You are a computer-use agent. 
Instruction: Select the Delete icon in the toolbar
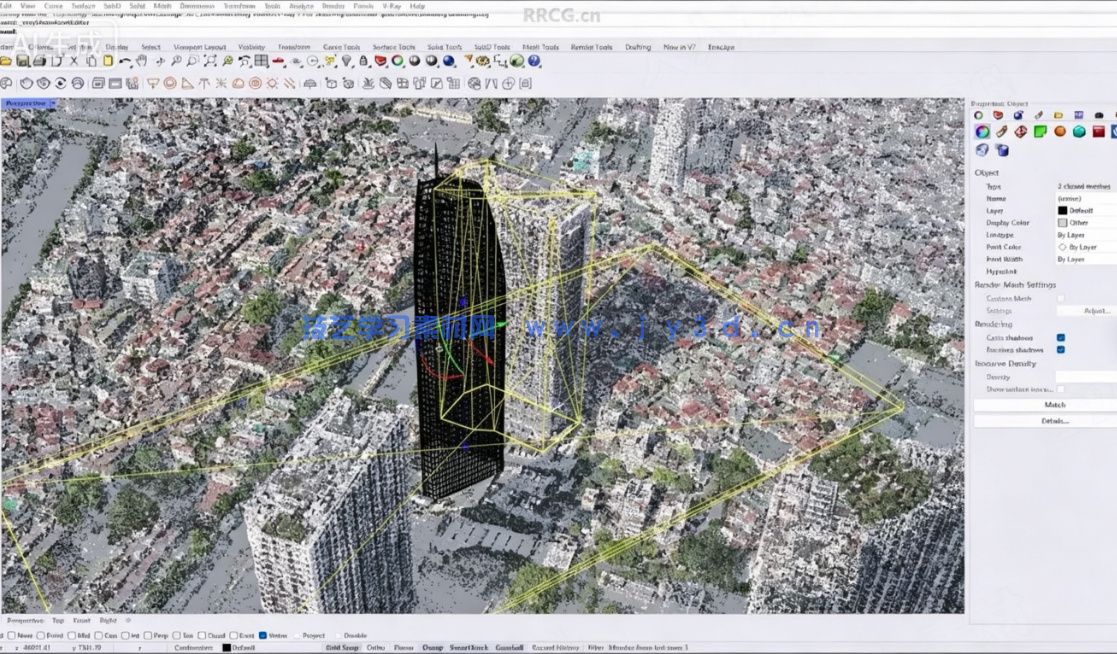pos(74,66)
